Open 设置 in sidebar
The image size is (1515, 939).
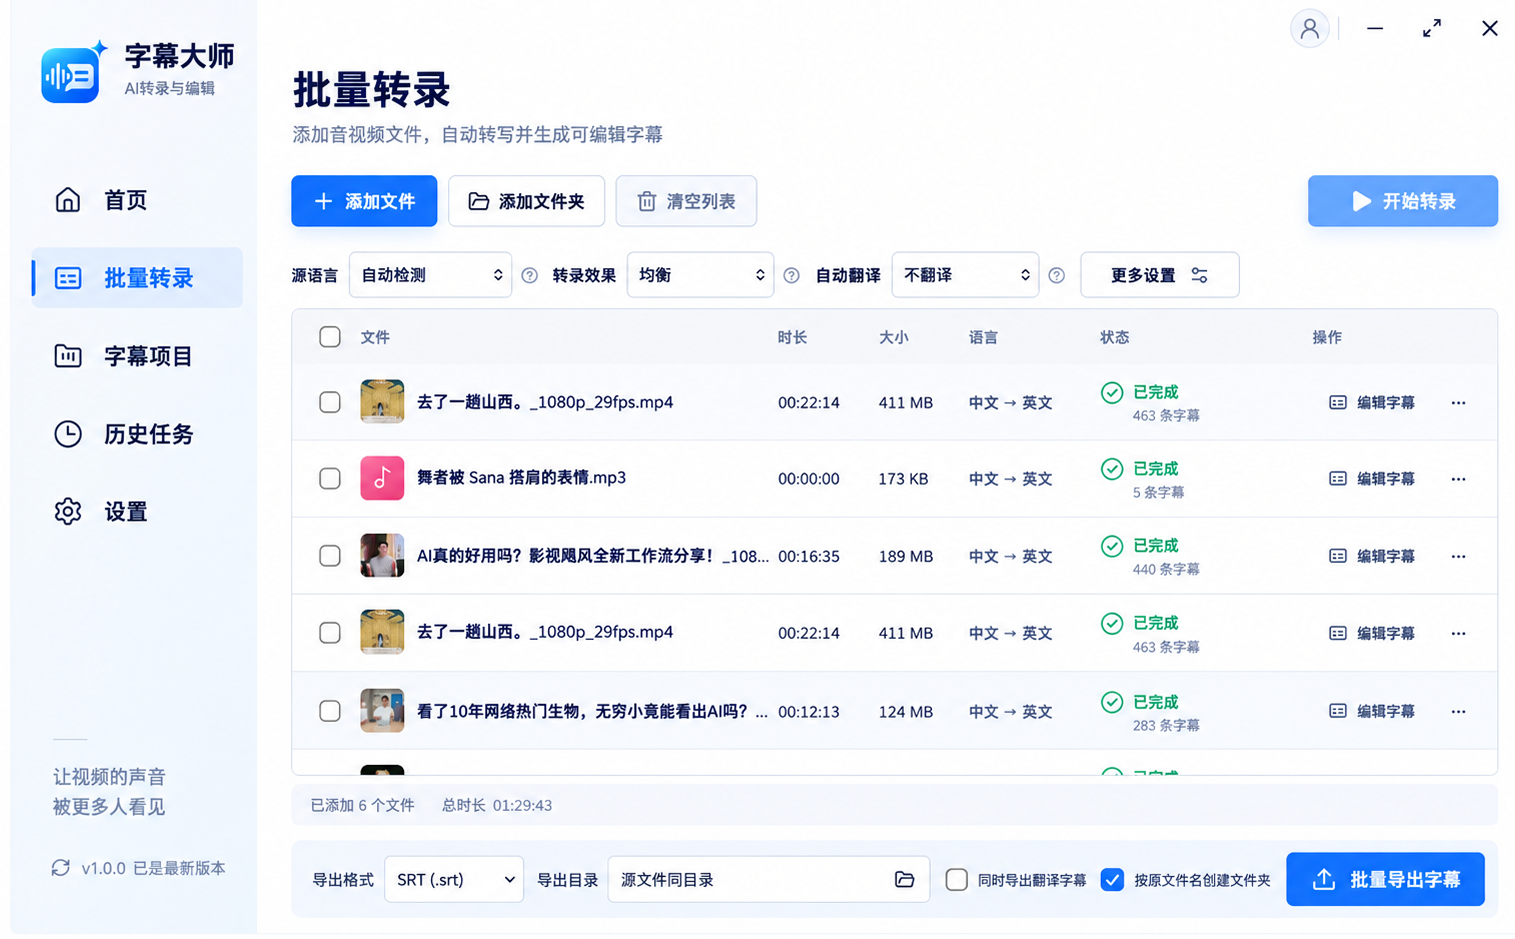coord(137,512)
